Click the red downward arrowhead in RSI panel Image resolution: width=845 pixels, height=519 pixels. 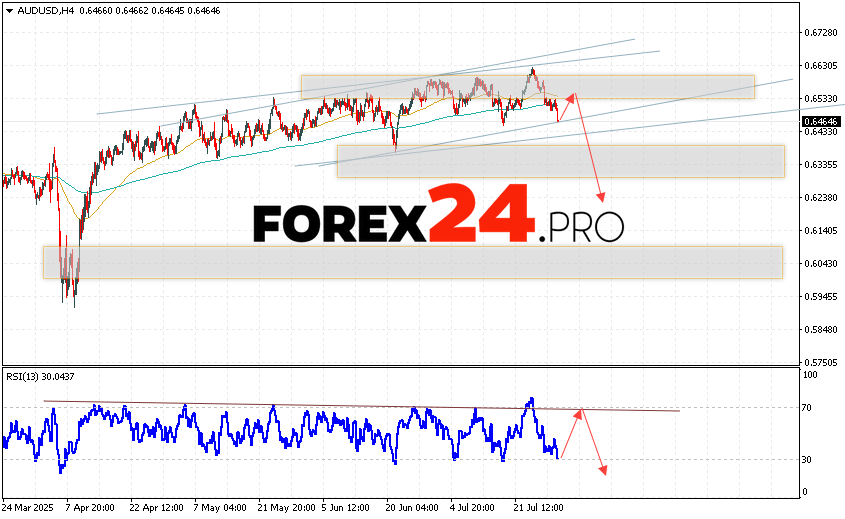pyautogui.click(x=603, y=470)
